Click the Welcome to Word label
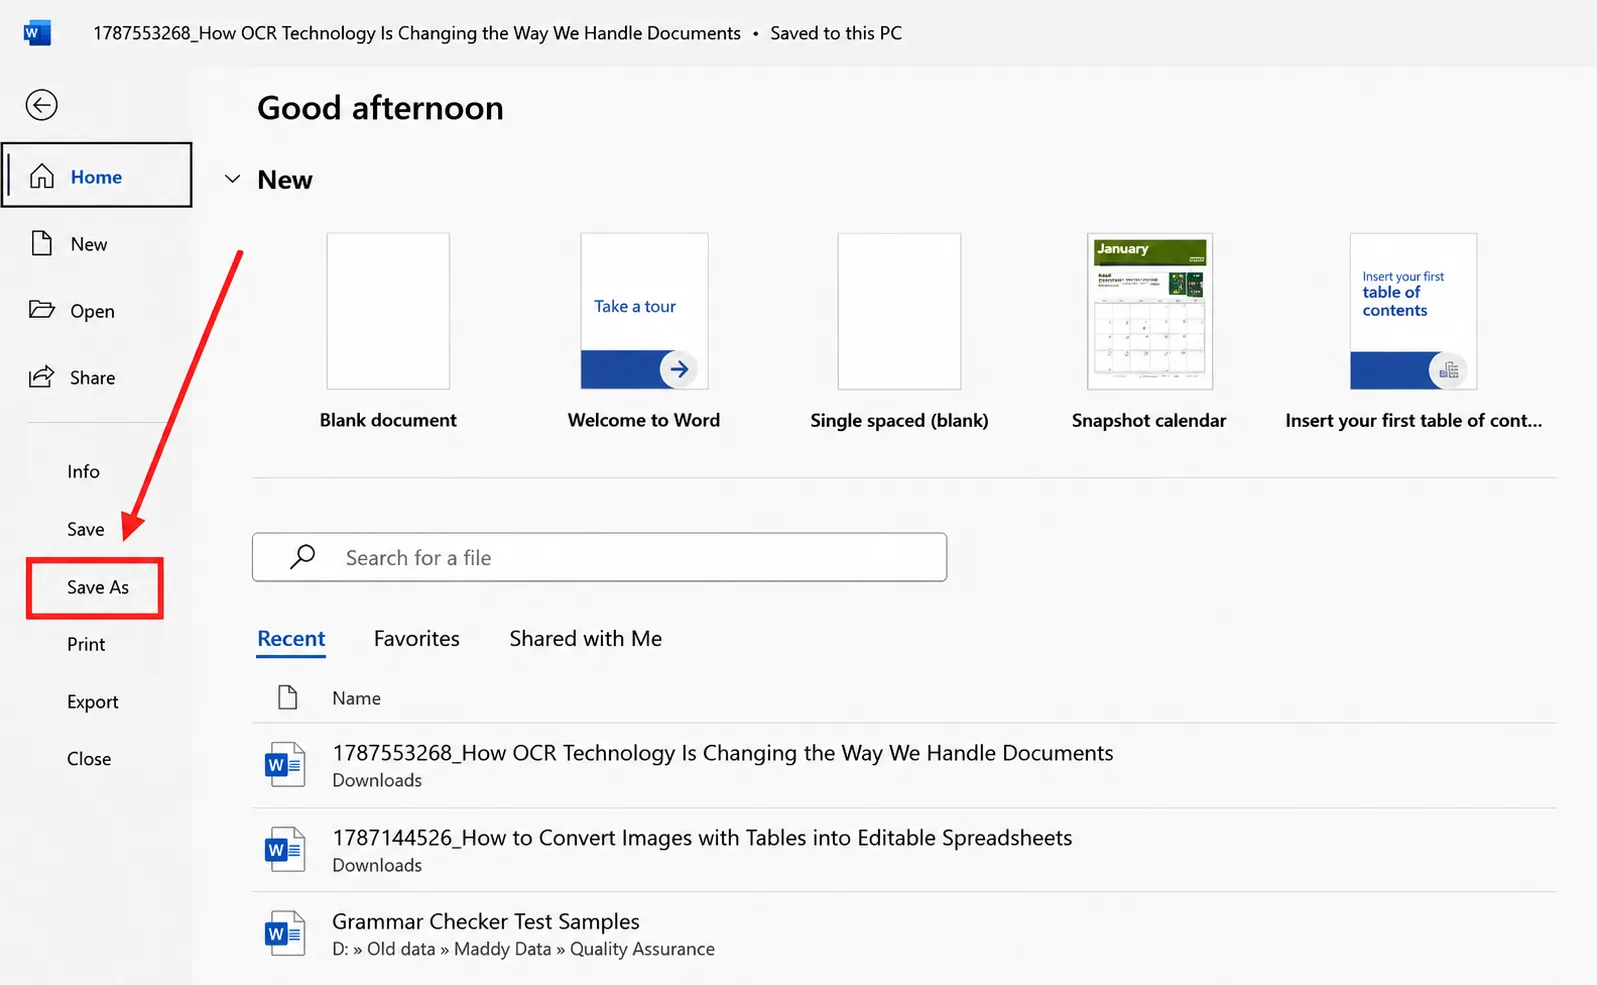 coord(644,421)
